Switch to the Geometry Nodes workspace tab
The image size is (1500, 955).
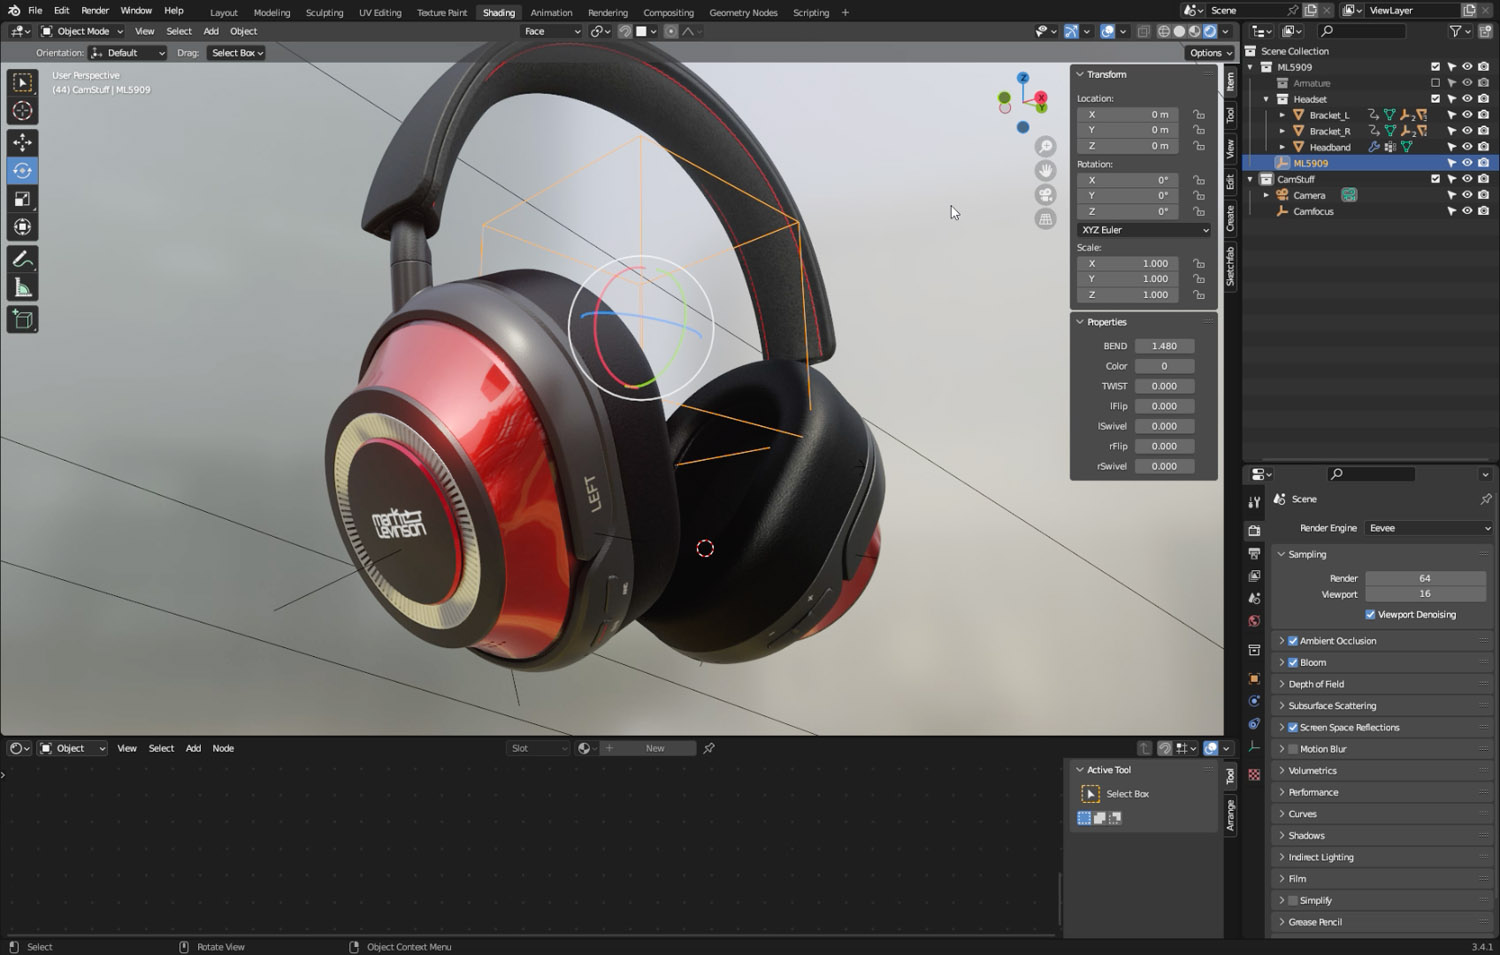[743, 13]
